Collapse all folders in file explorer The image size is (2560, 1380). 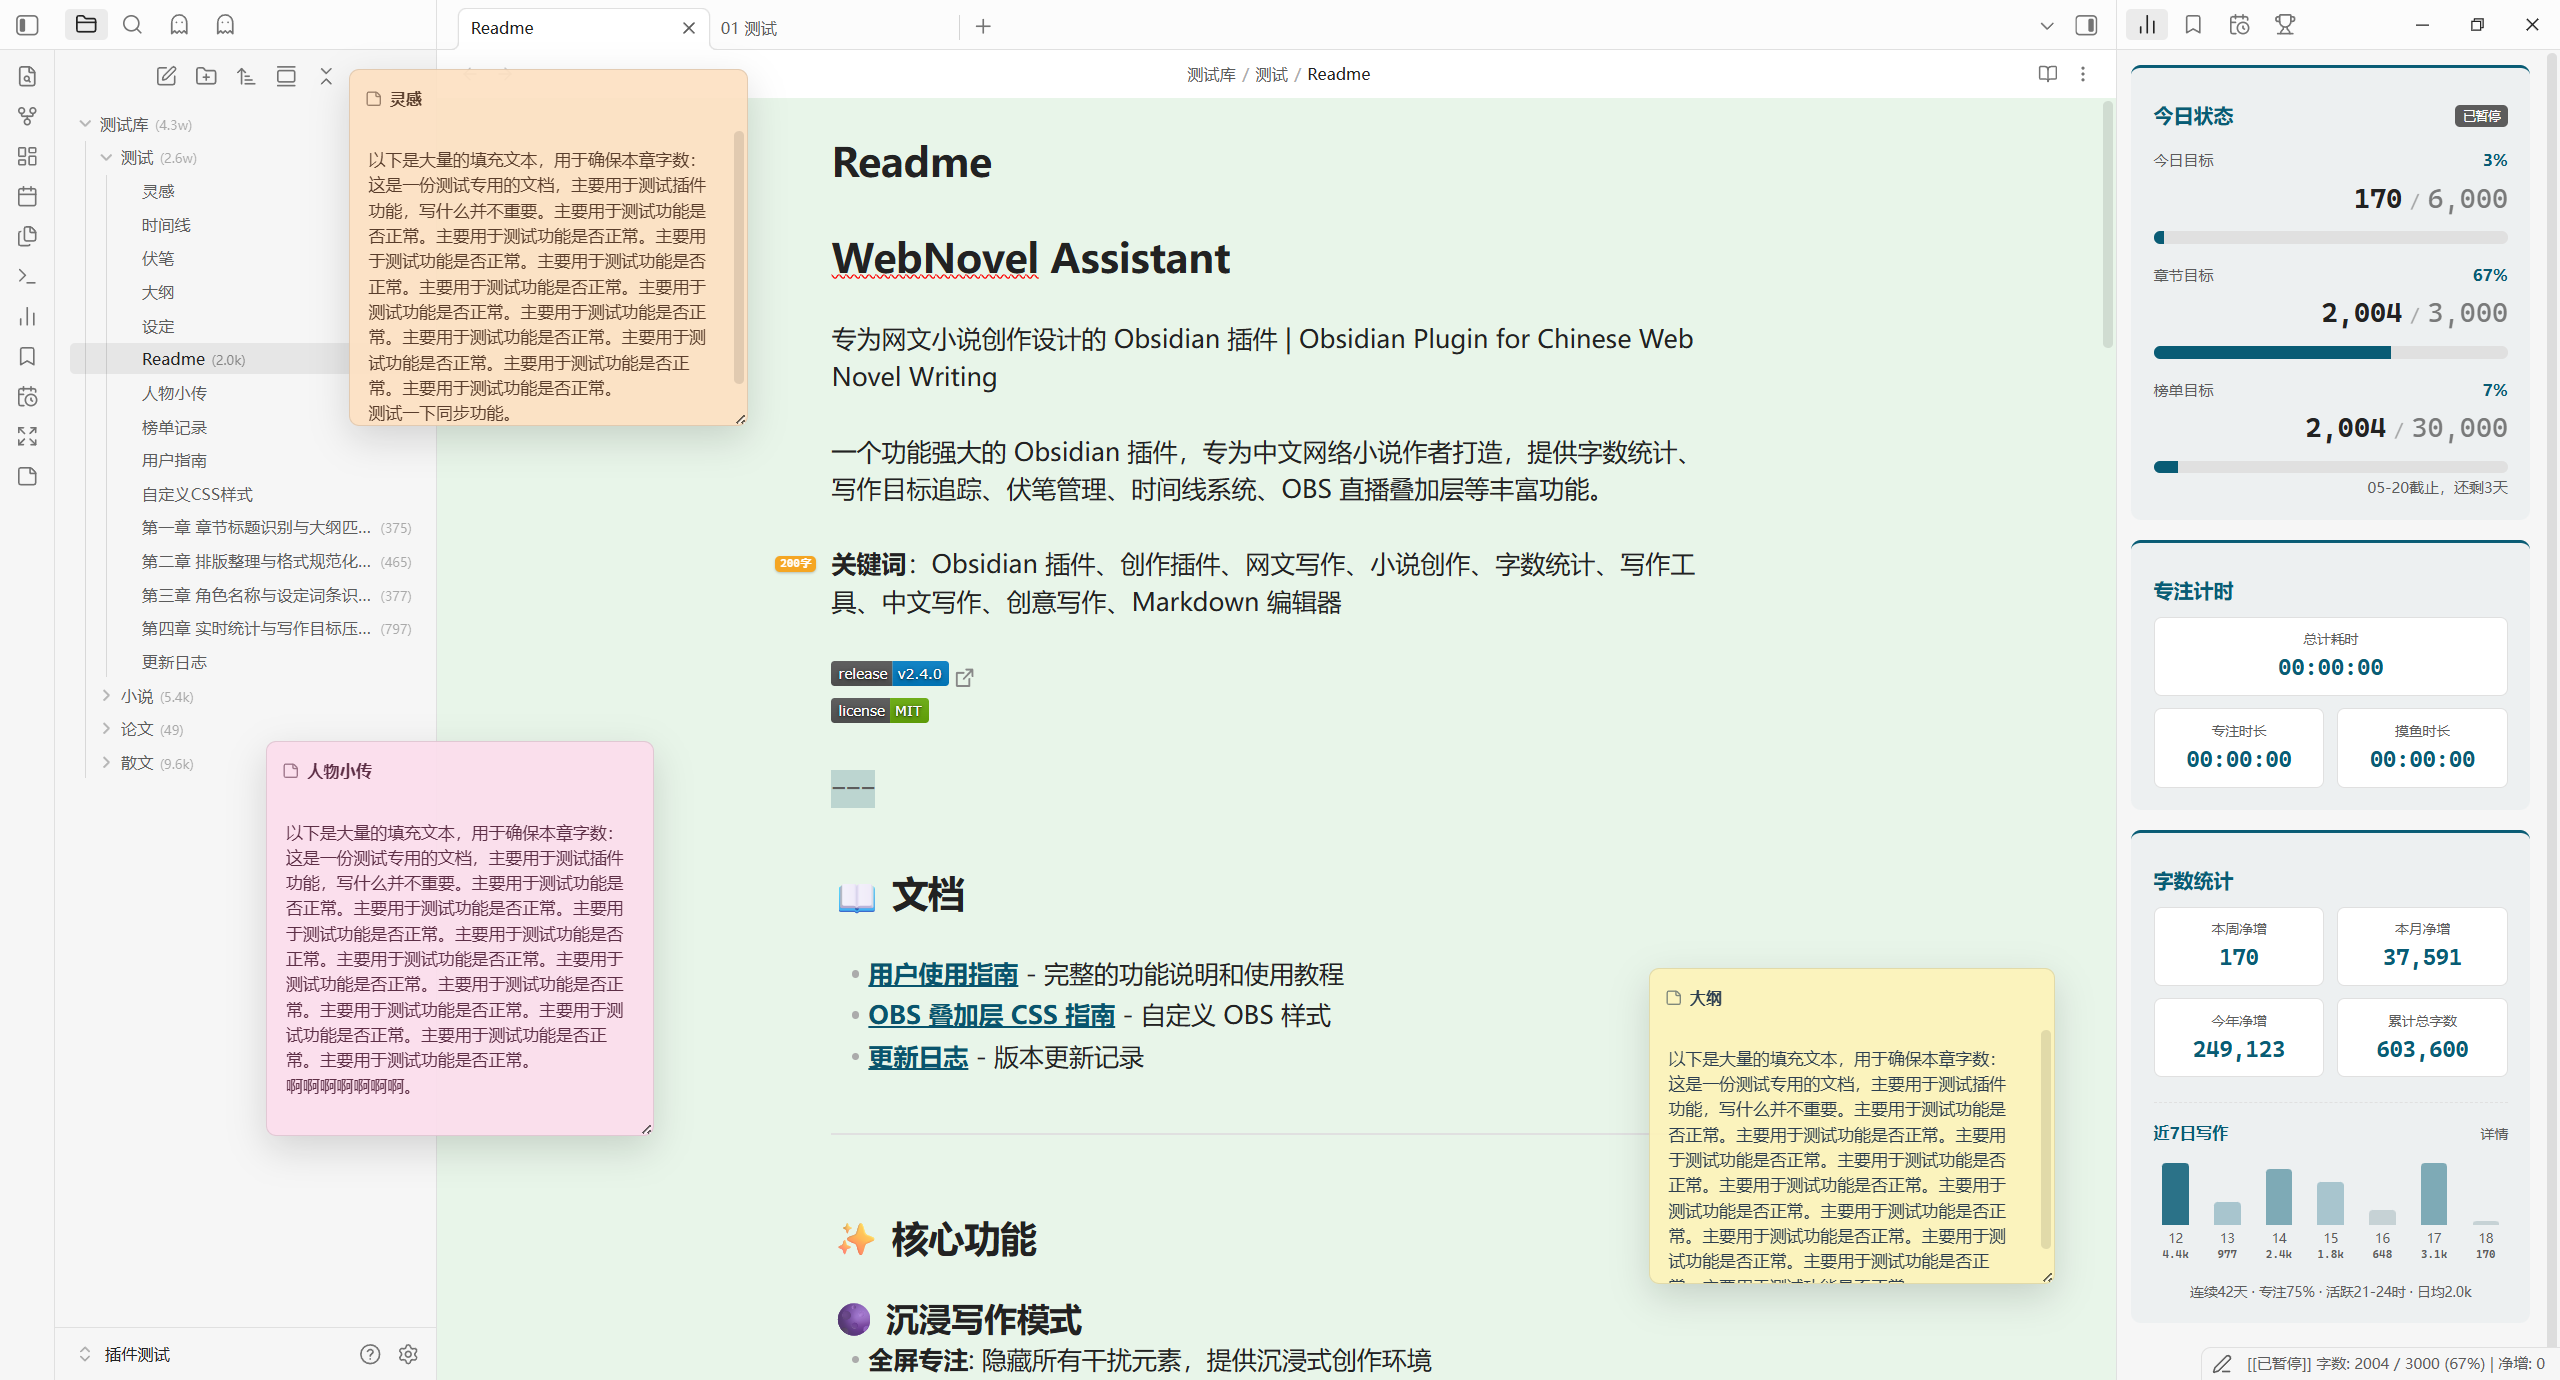pyautogui.click(x=326, y=76)
